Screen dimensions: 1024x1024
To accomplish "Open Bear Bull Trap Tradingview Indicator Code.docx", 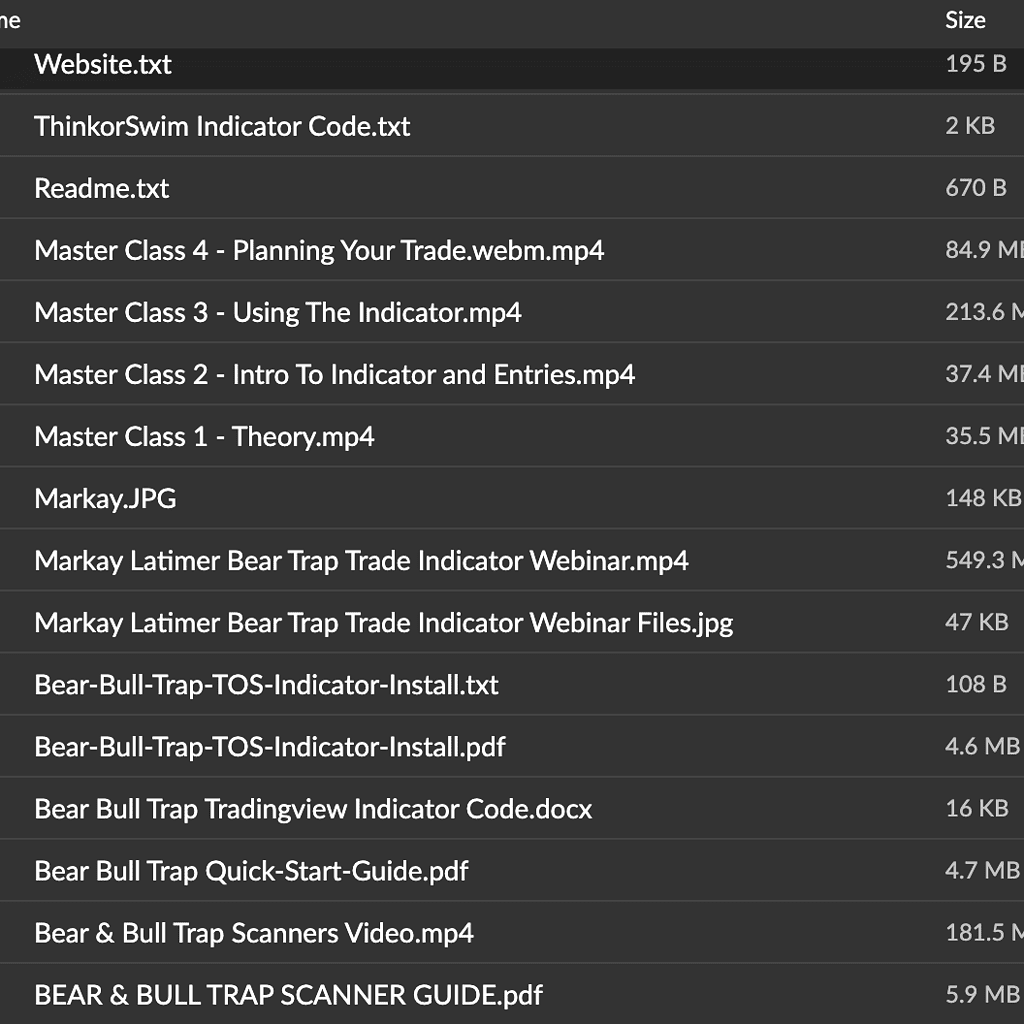I will tap(313, 809).
